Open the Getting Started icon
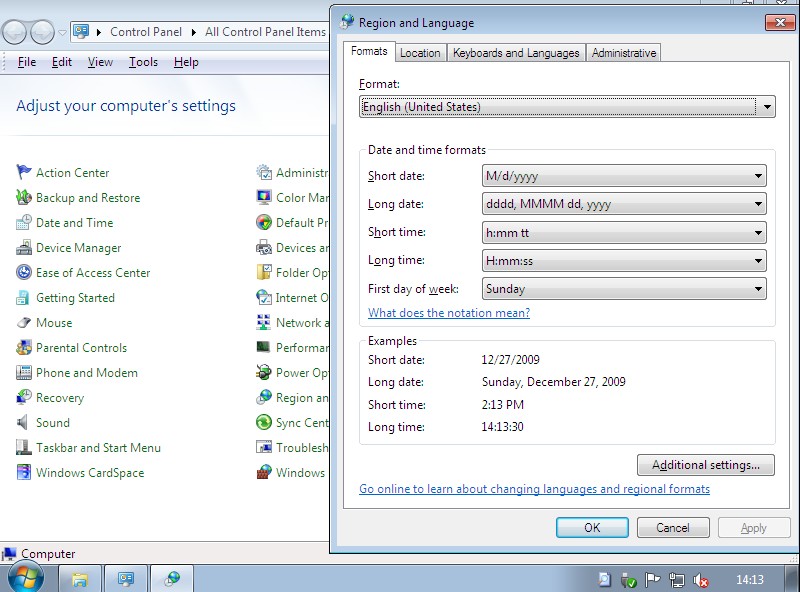 point(23,298)
